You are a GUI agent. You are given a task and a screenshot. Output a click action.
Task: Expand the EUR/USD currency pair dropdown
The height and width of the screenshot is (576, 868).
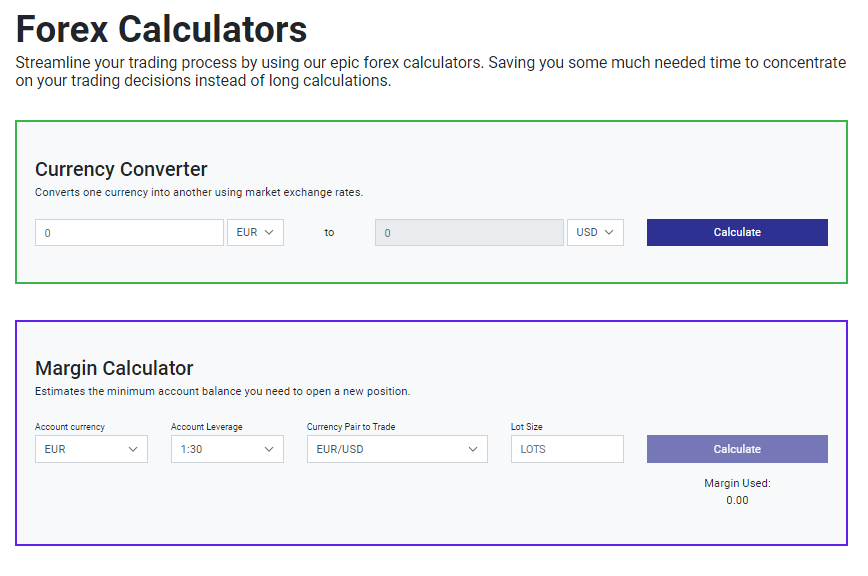pos(397,449)
